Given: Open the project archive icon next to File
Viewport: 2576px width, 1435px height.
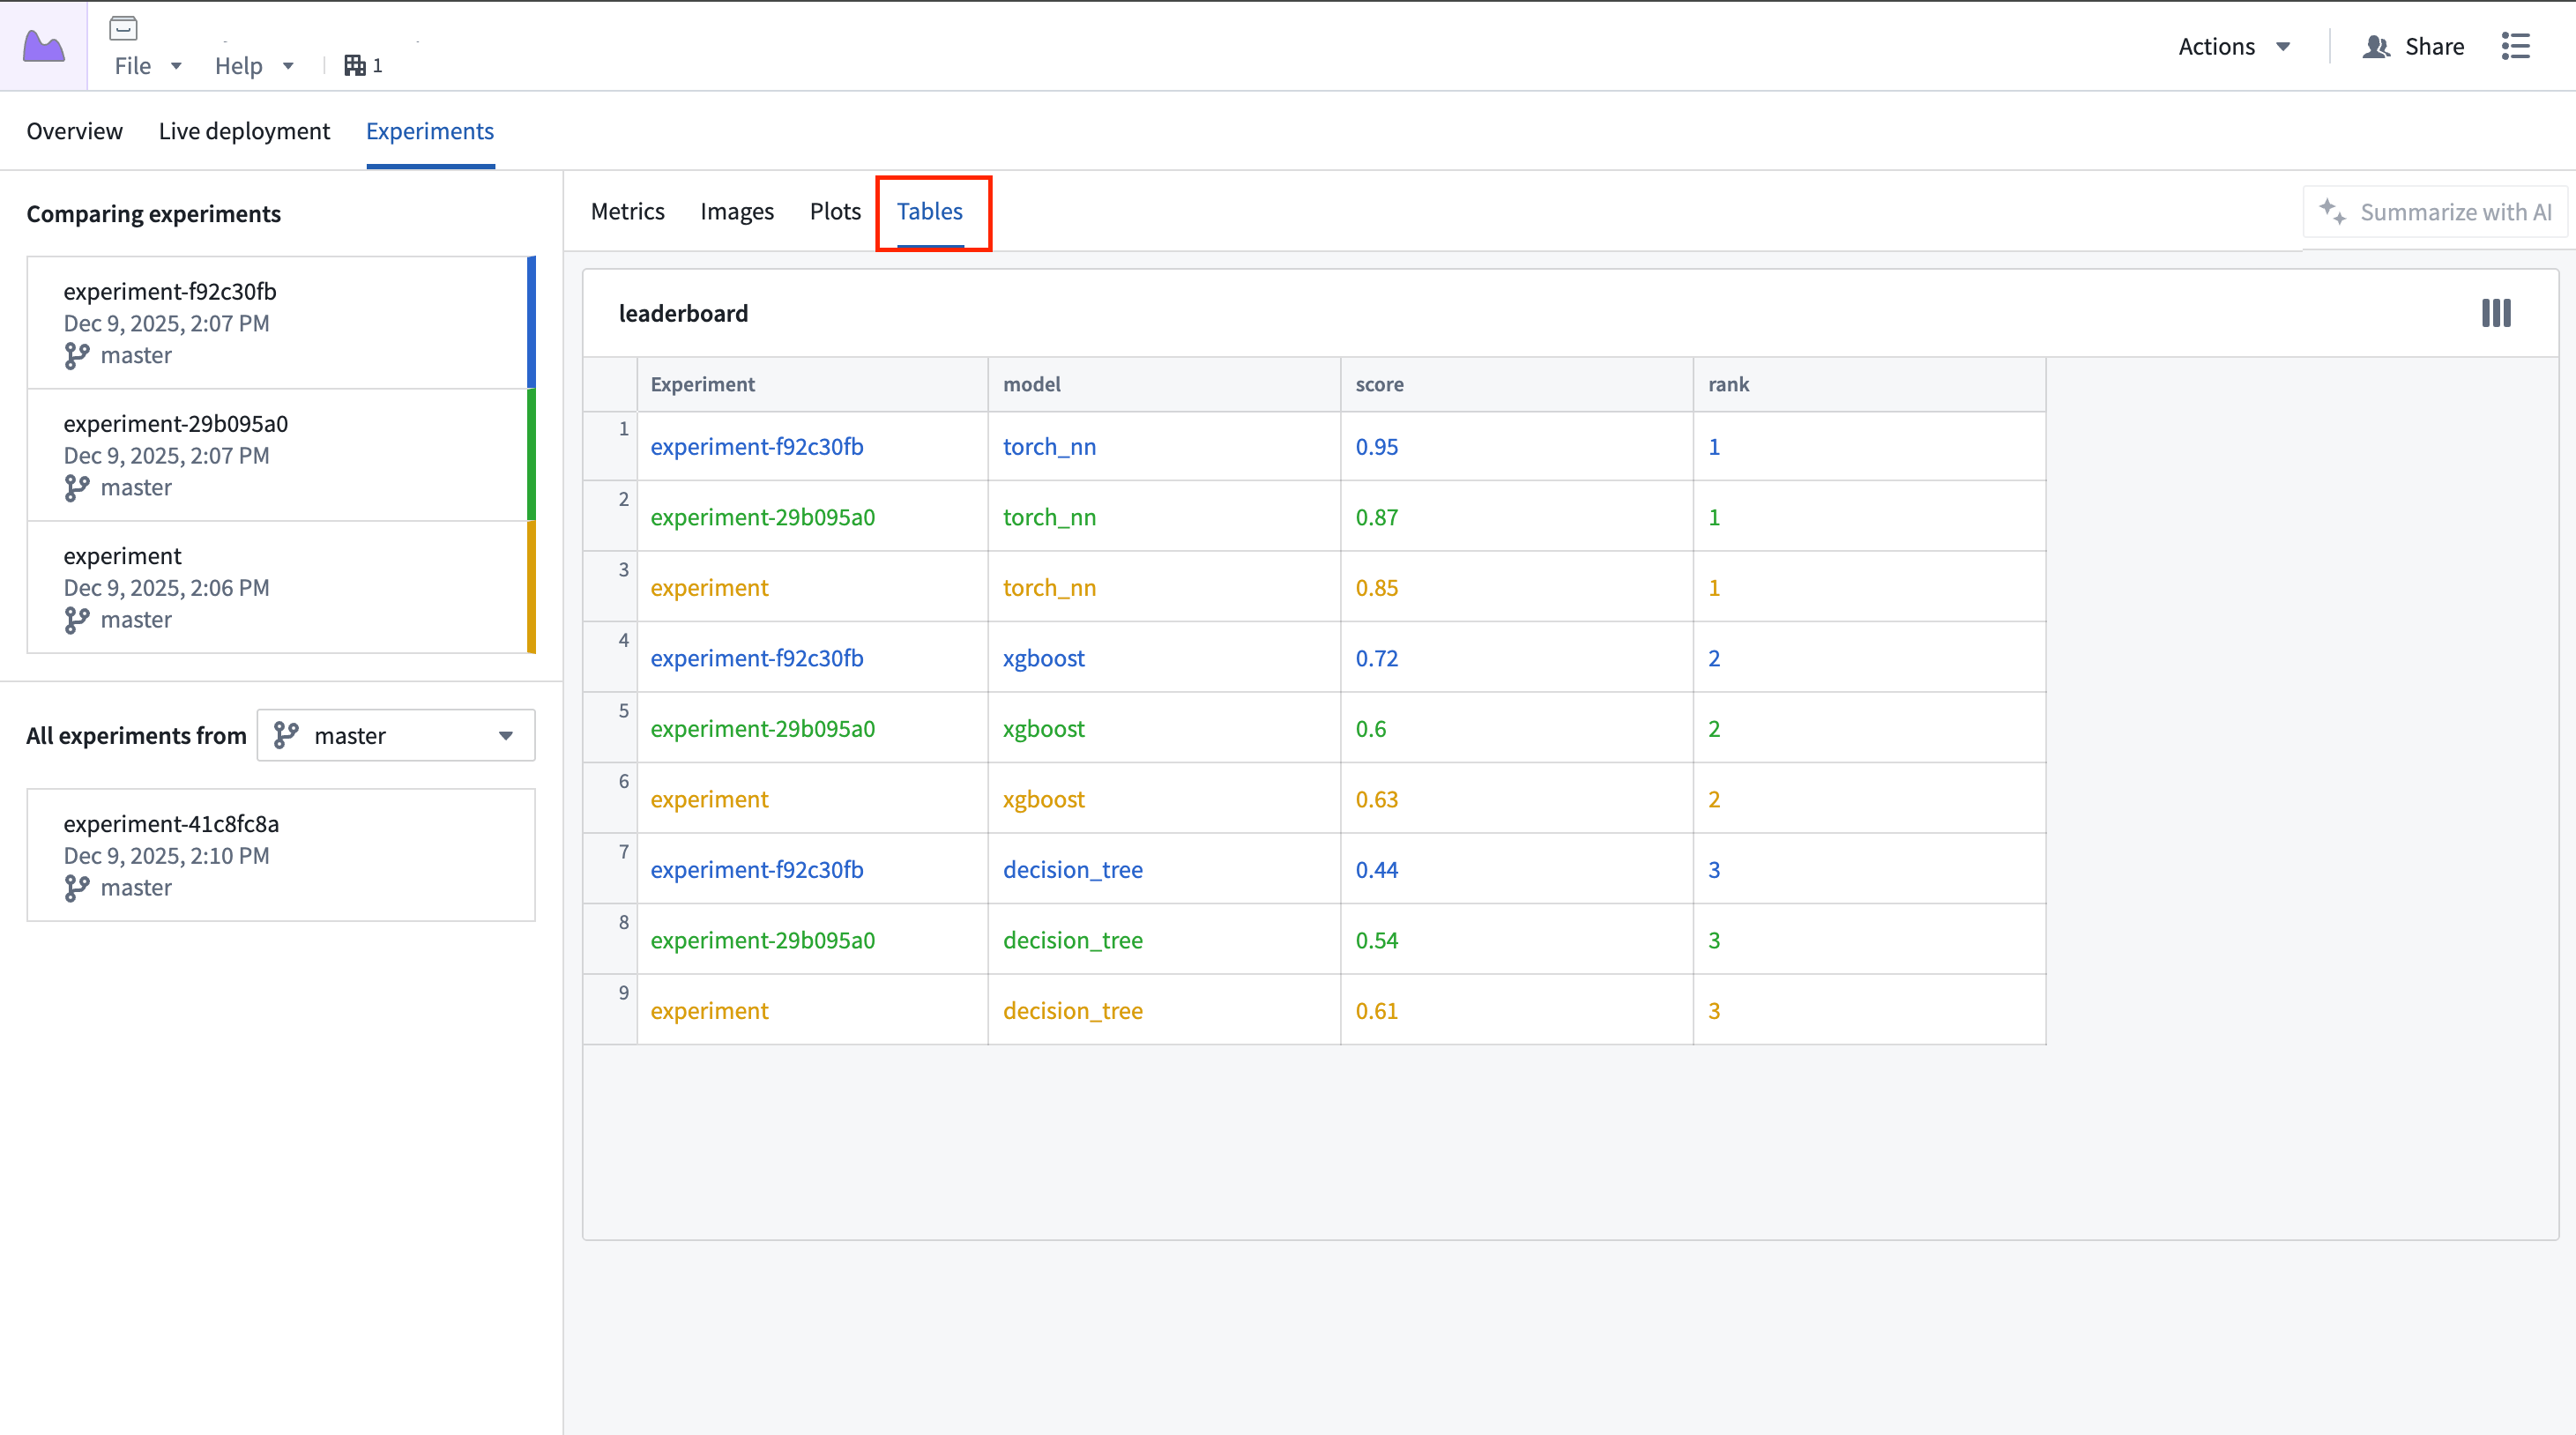Looking at the screenshot, I should [123, 28].
